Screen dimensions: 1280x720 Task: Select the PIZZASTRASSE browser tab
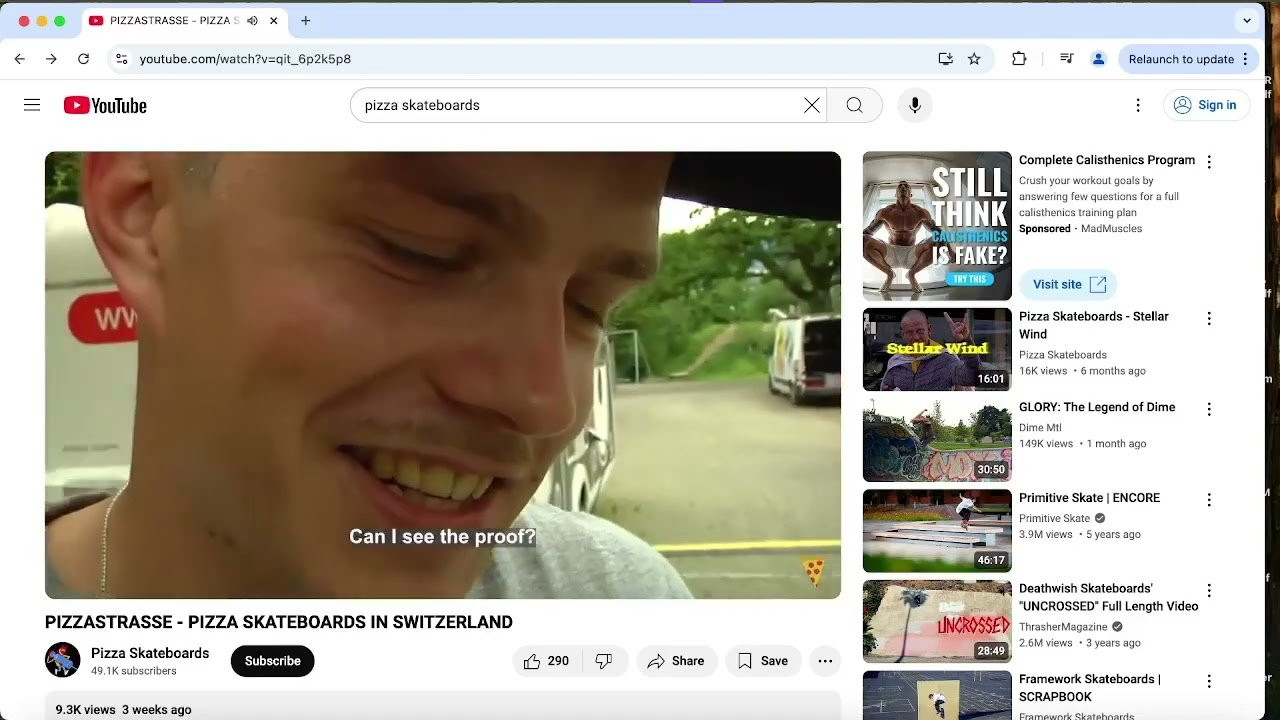[x=160, y=20]
